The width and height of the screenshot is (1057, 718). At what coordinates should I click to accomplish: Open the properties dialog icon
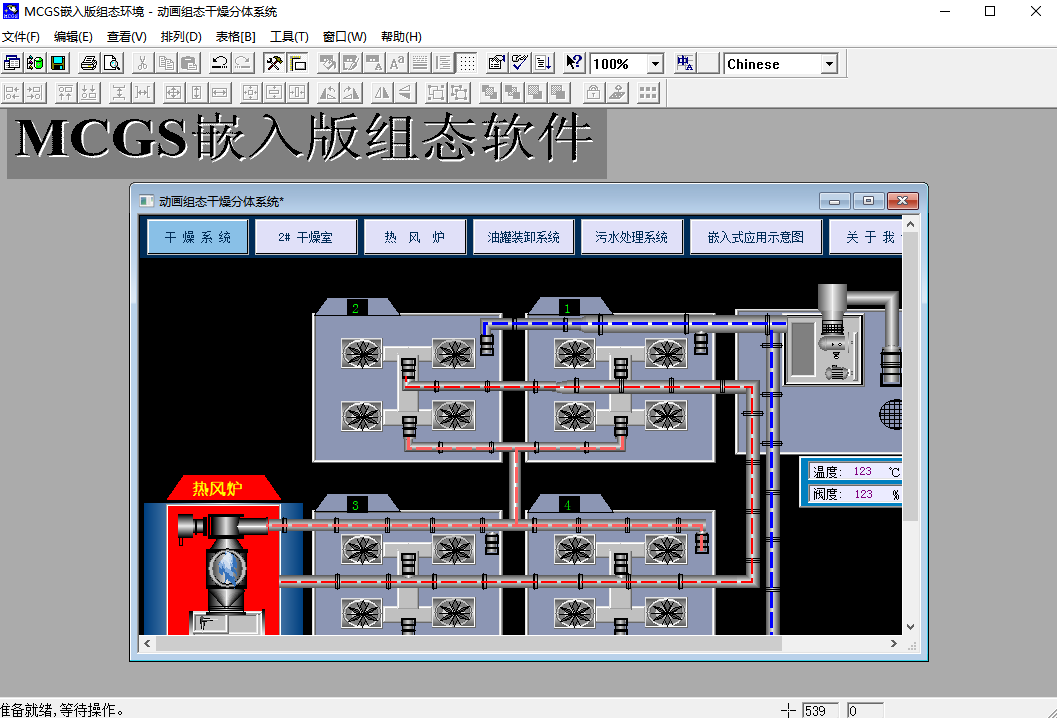pyautogui.click(x=497, y=63)
